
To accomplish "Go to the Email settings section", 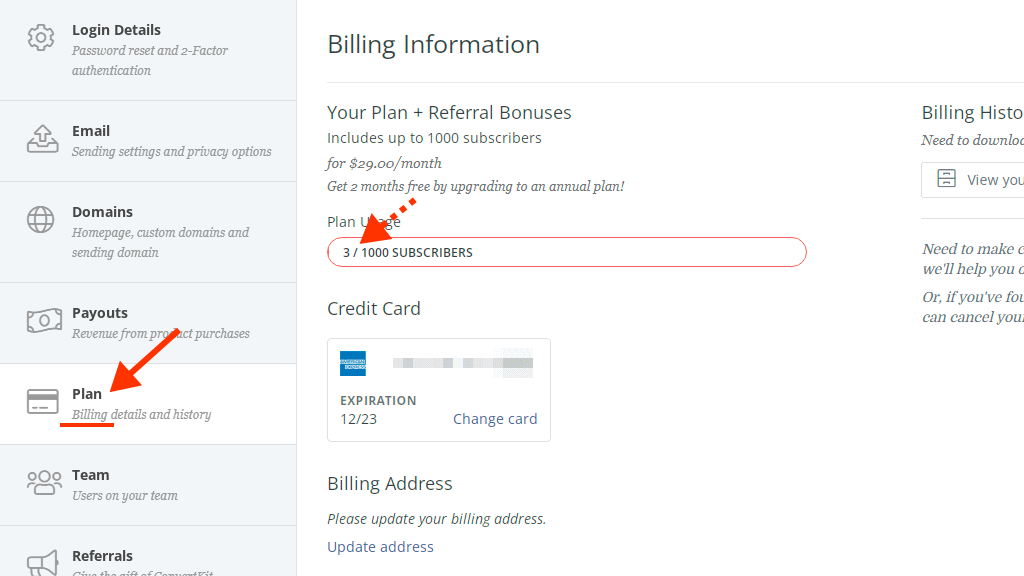I will 148,141.
